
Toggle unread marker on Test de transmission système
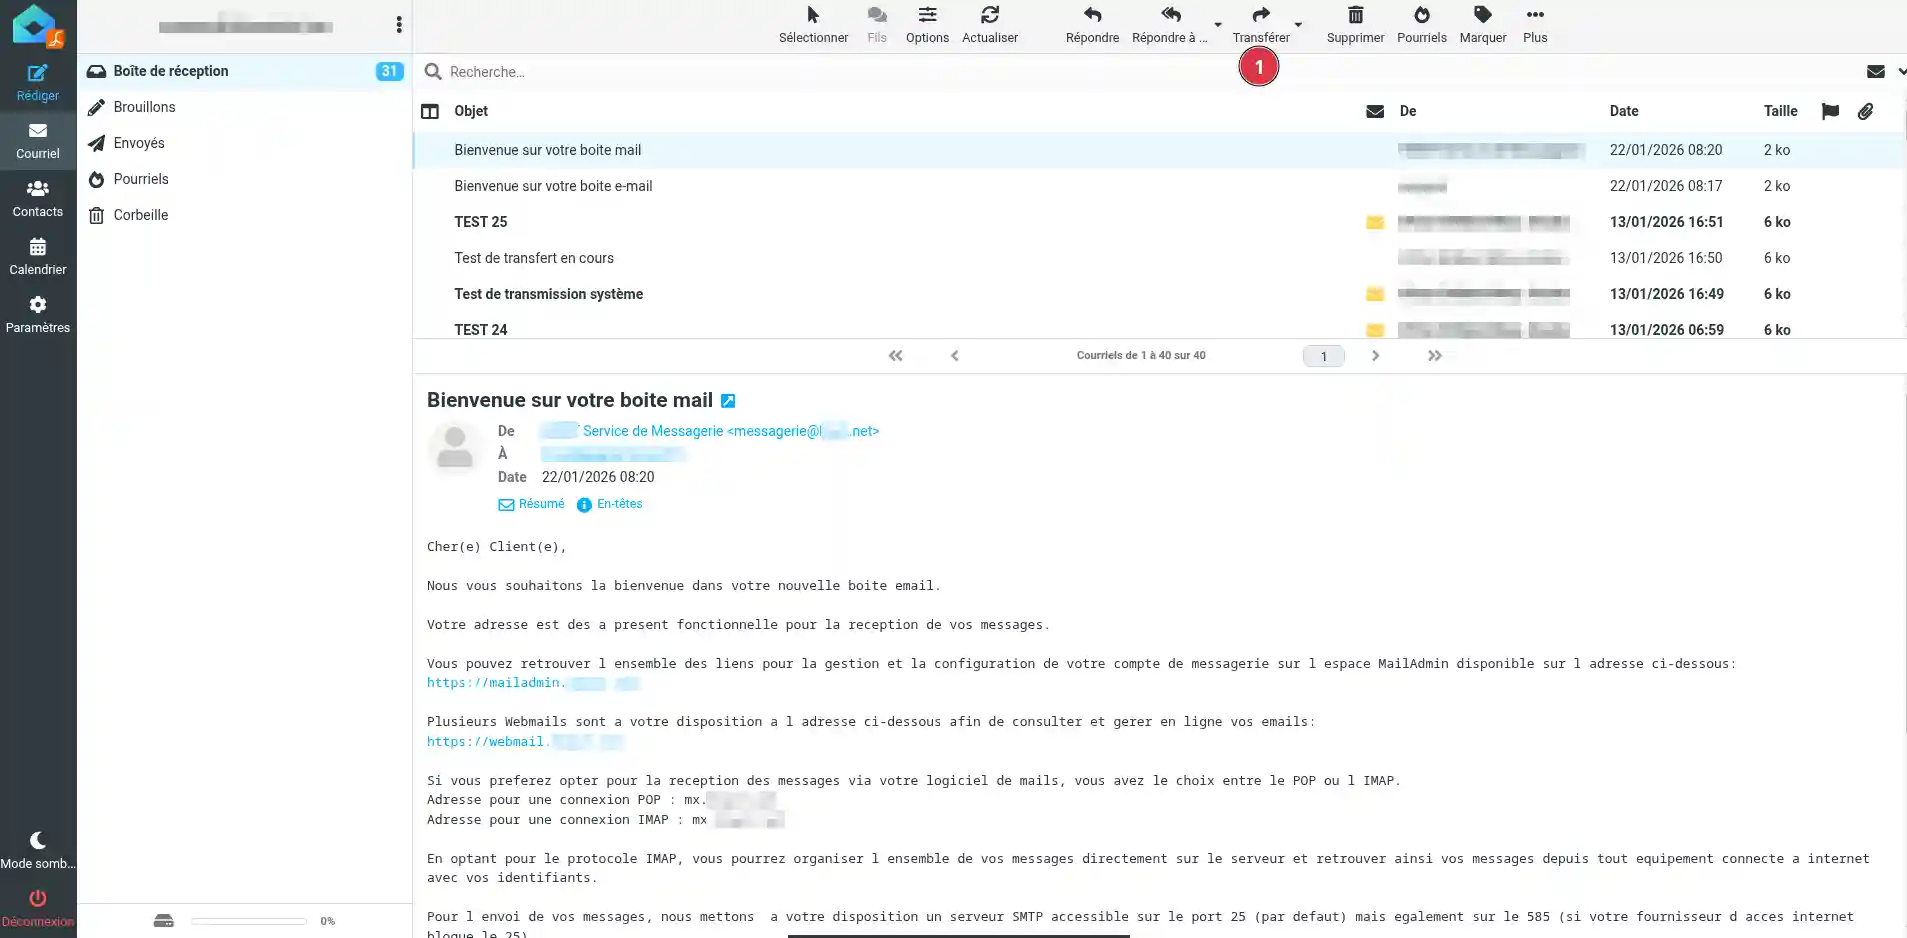1375,294
